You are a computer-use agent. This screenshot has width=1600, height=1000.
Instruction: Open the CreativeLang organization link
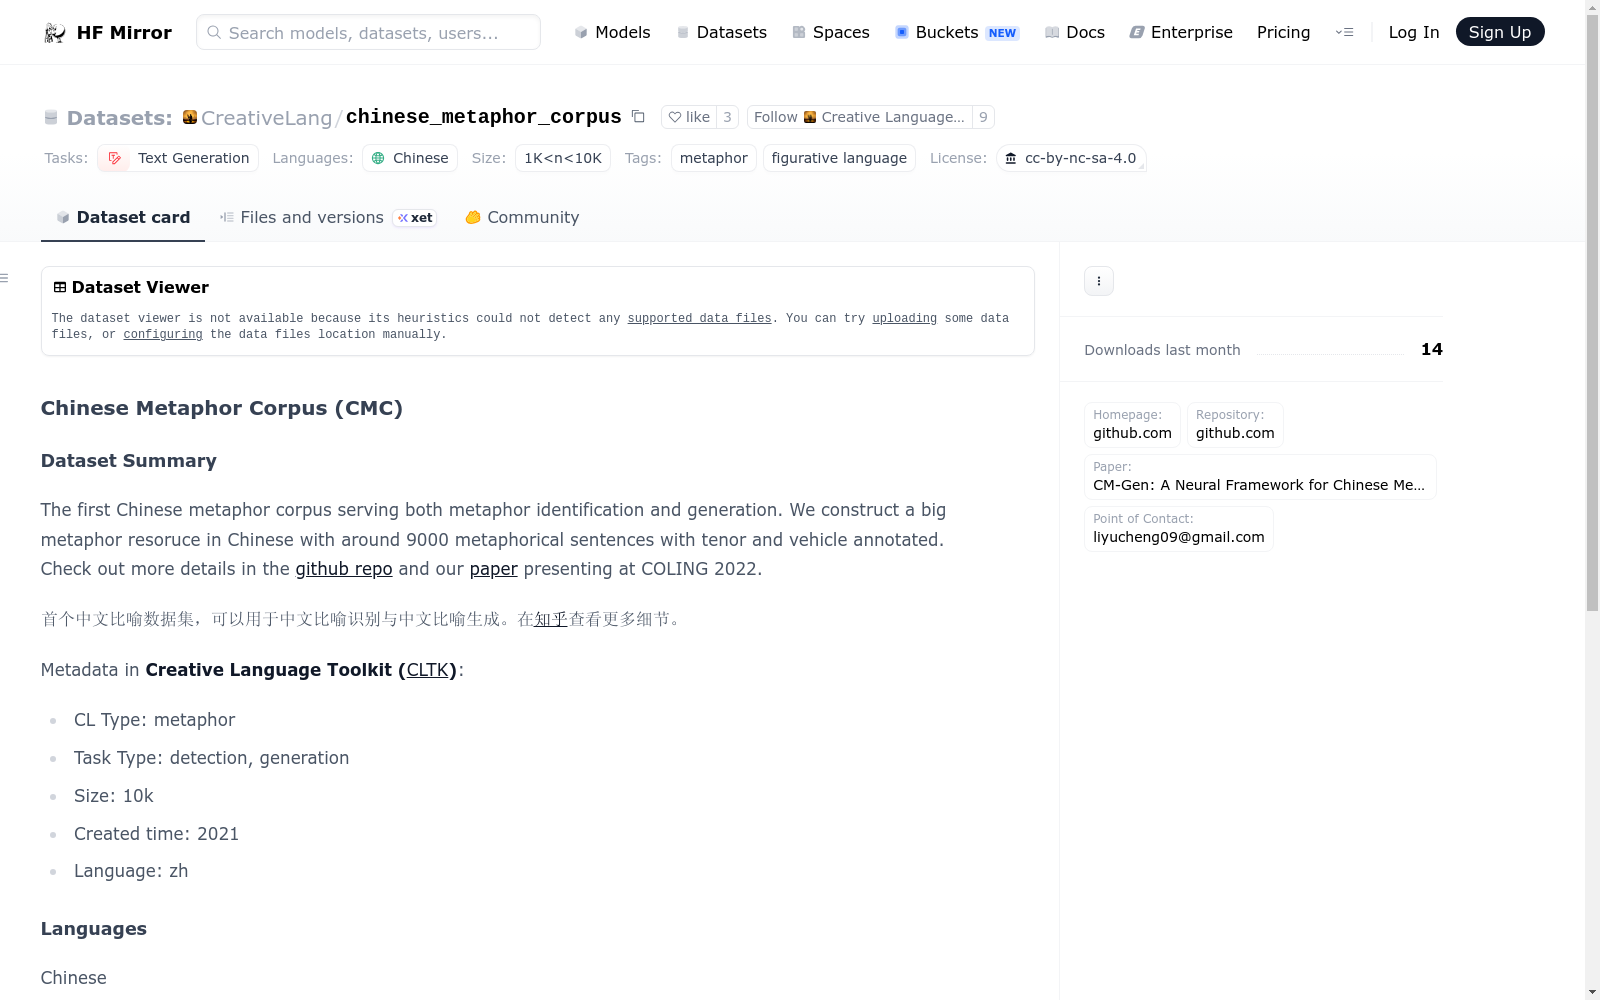[x=266, y=118]
